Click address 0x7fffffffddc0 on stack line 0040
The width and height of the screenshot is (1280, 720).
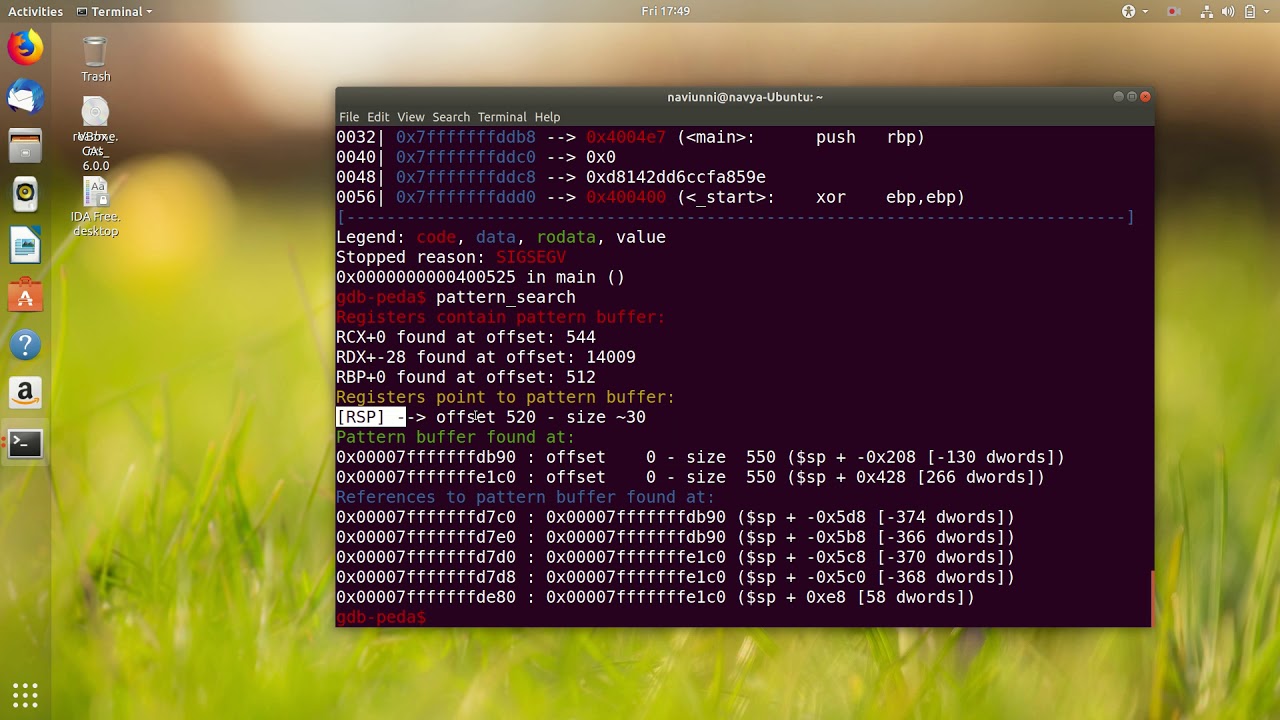click(466, 157)
